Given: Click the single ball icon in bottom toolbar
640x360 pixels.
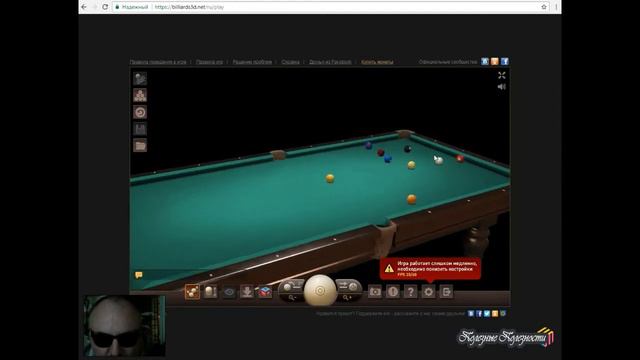Looking at the screenshot, I should pyautogui.click(x=210, y=292).
